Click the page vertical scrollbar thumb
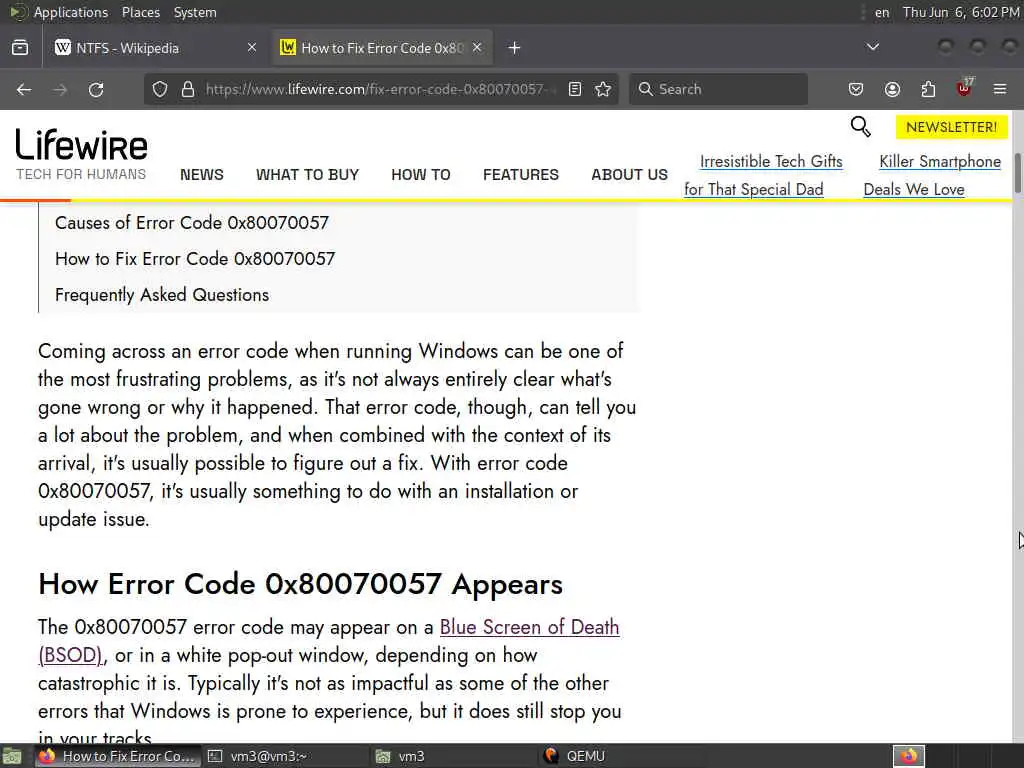 click(x=1017, y=172)
